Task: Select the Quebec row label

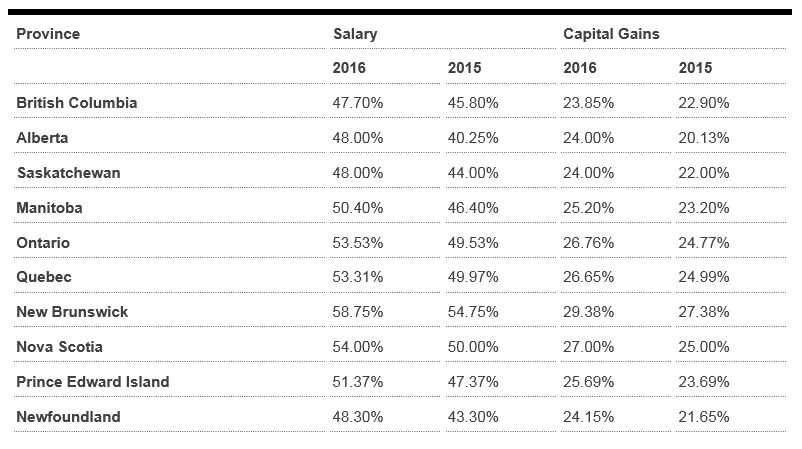Action: pos(44,277)
